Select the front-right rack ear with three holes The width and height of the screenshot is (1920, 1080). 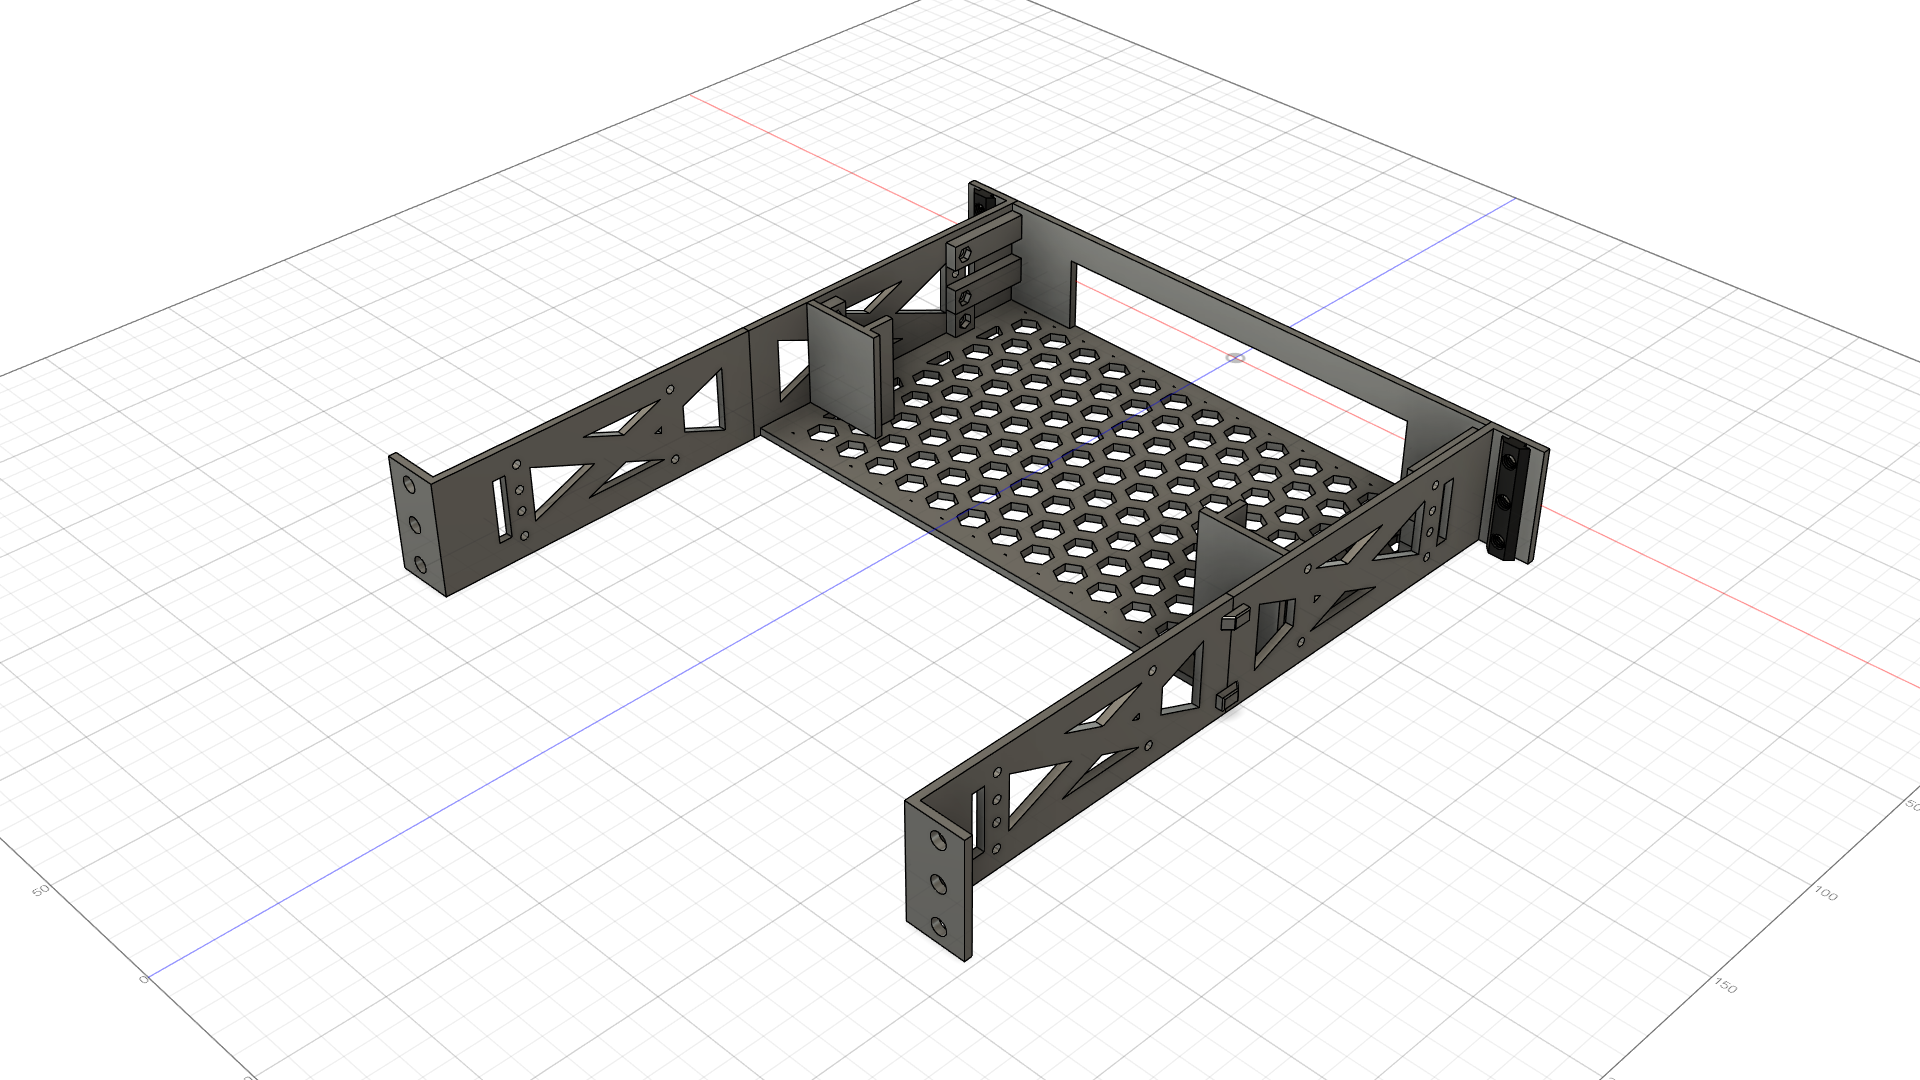click(938, 880)
